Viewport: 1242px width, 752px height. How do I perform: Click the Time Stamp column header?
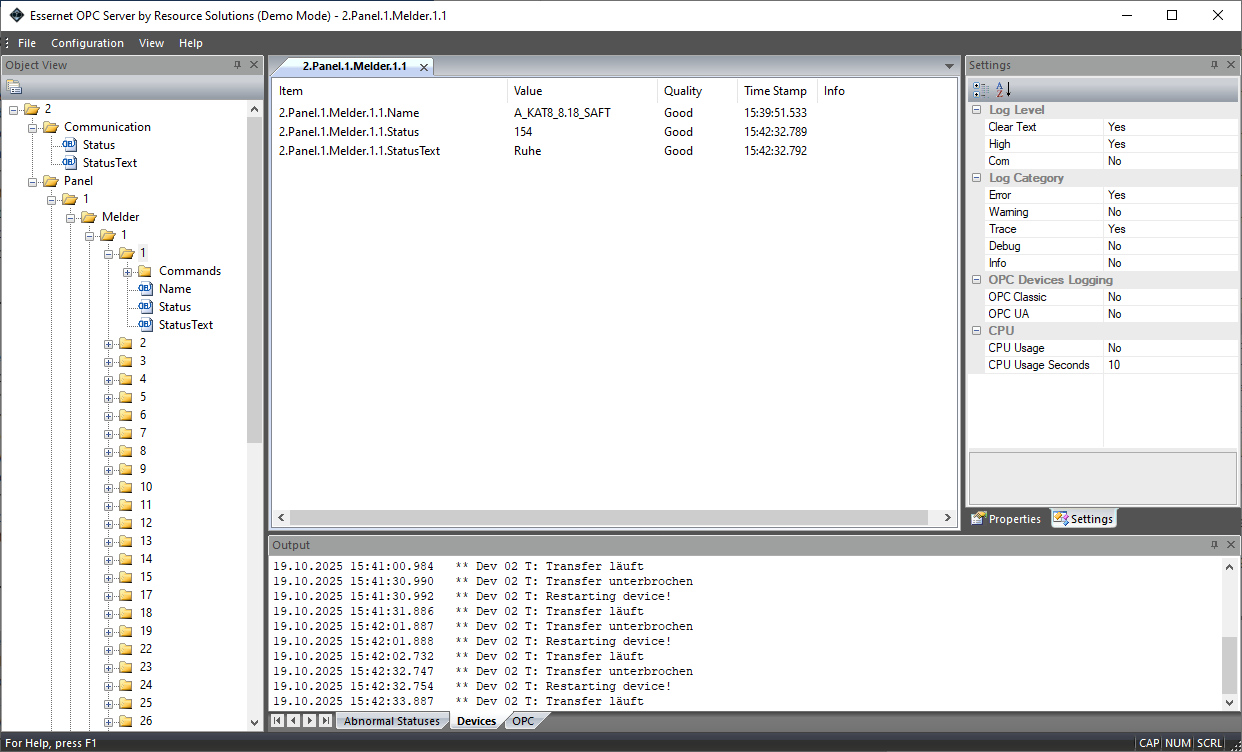click(775, 91)
